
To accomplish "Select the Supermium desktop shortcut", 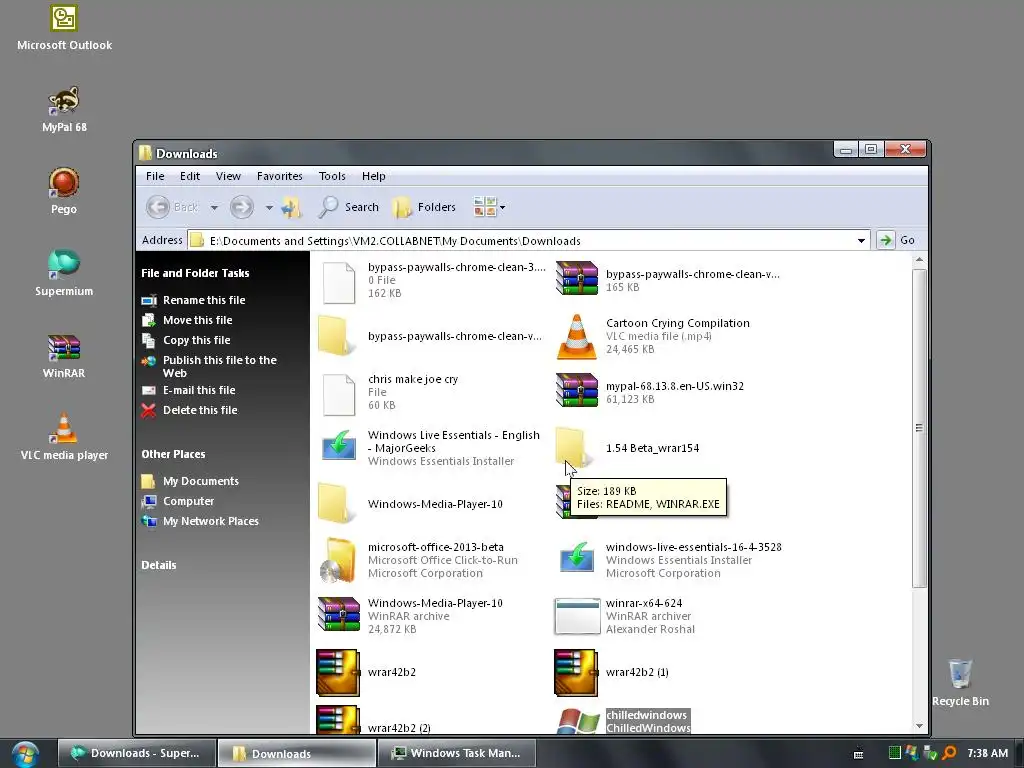I will tap(64, 274).
